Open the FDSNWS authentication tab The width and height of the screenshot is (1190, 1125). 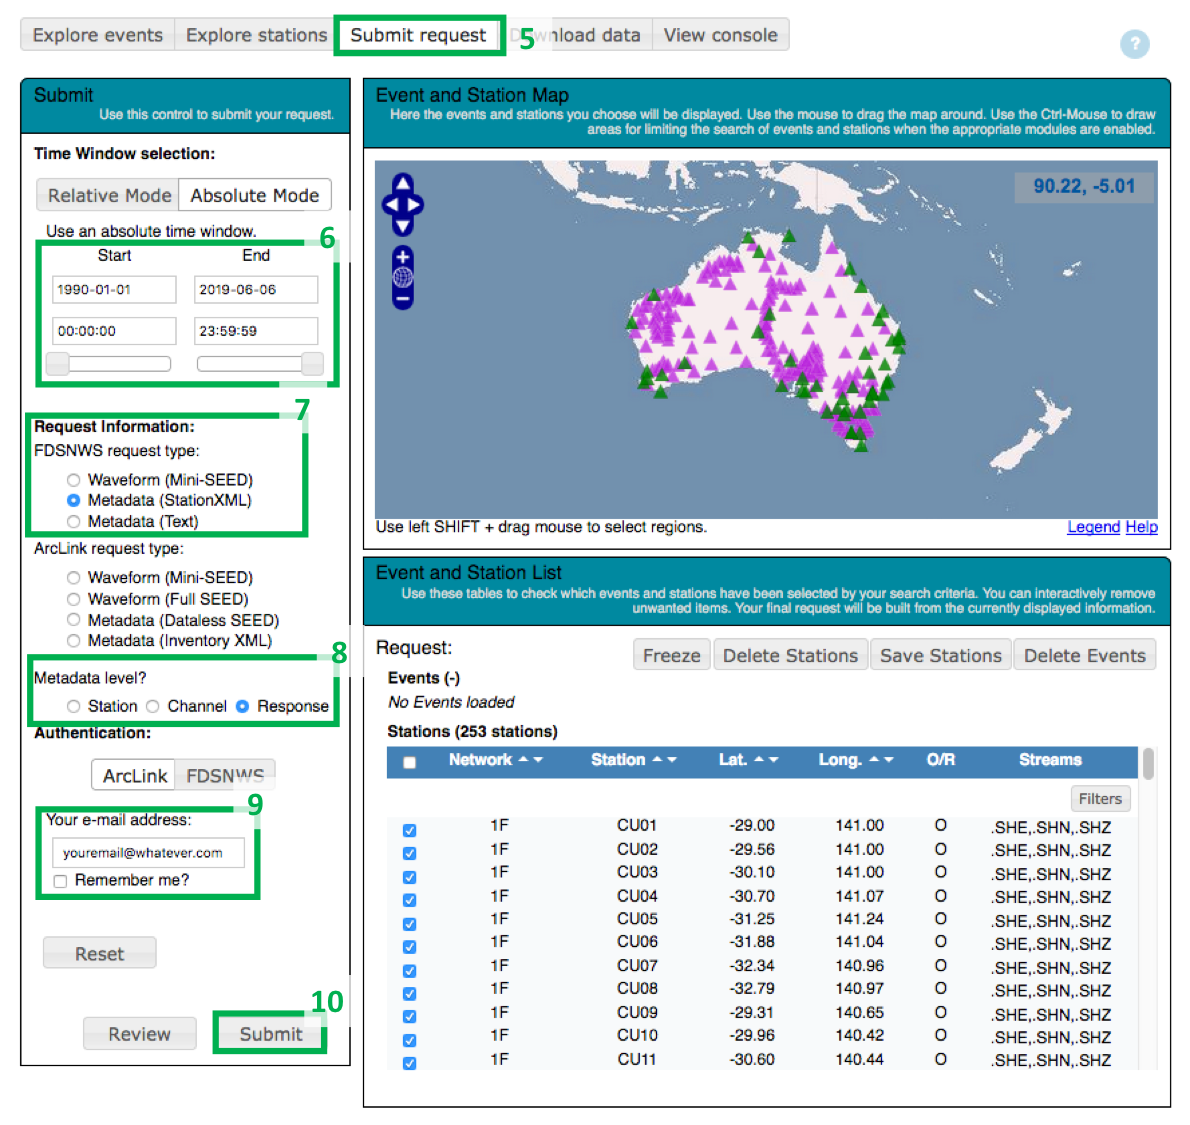pyautogui.click(x=225, y=774)
